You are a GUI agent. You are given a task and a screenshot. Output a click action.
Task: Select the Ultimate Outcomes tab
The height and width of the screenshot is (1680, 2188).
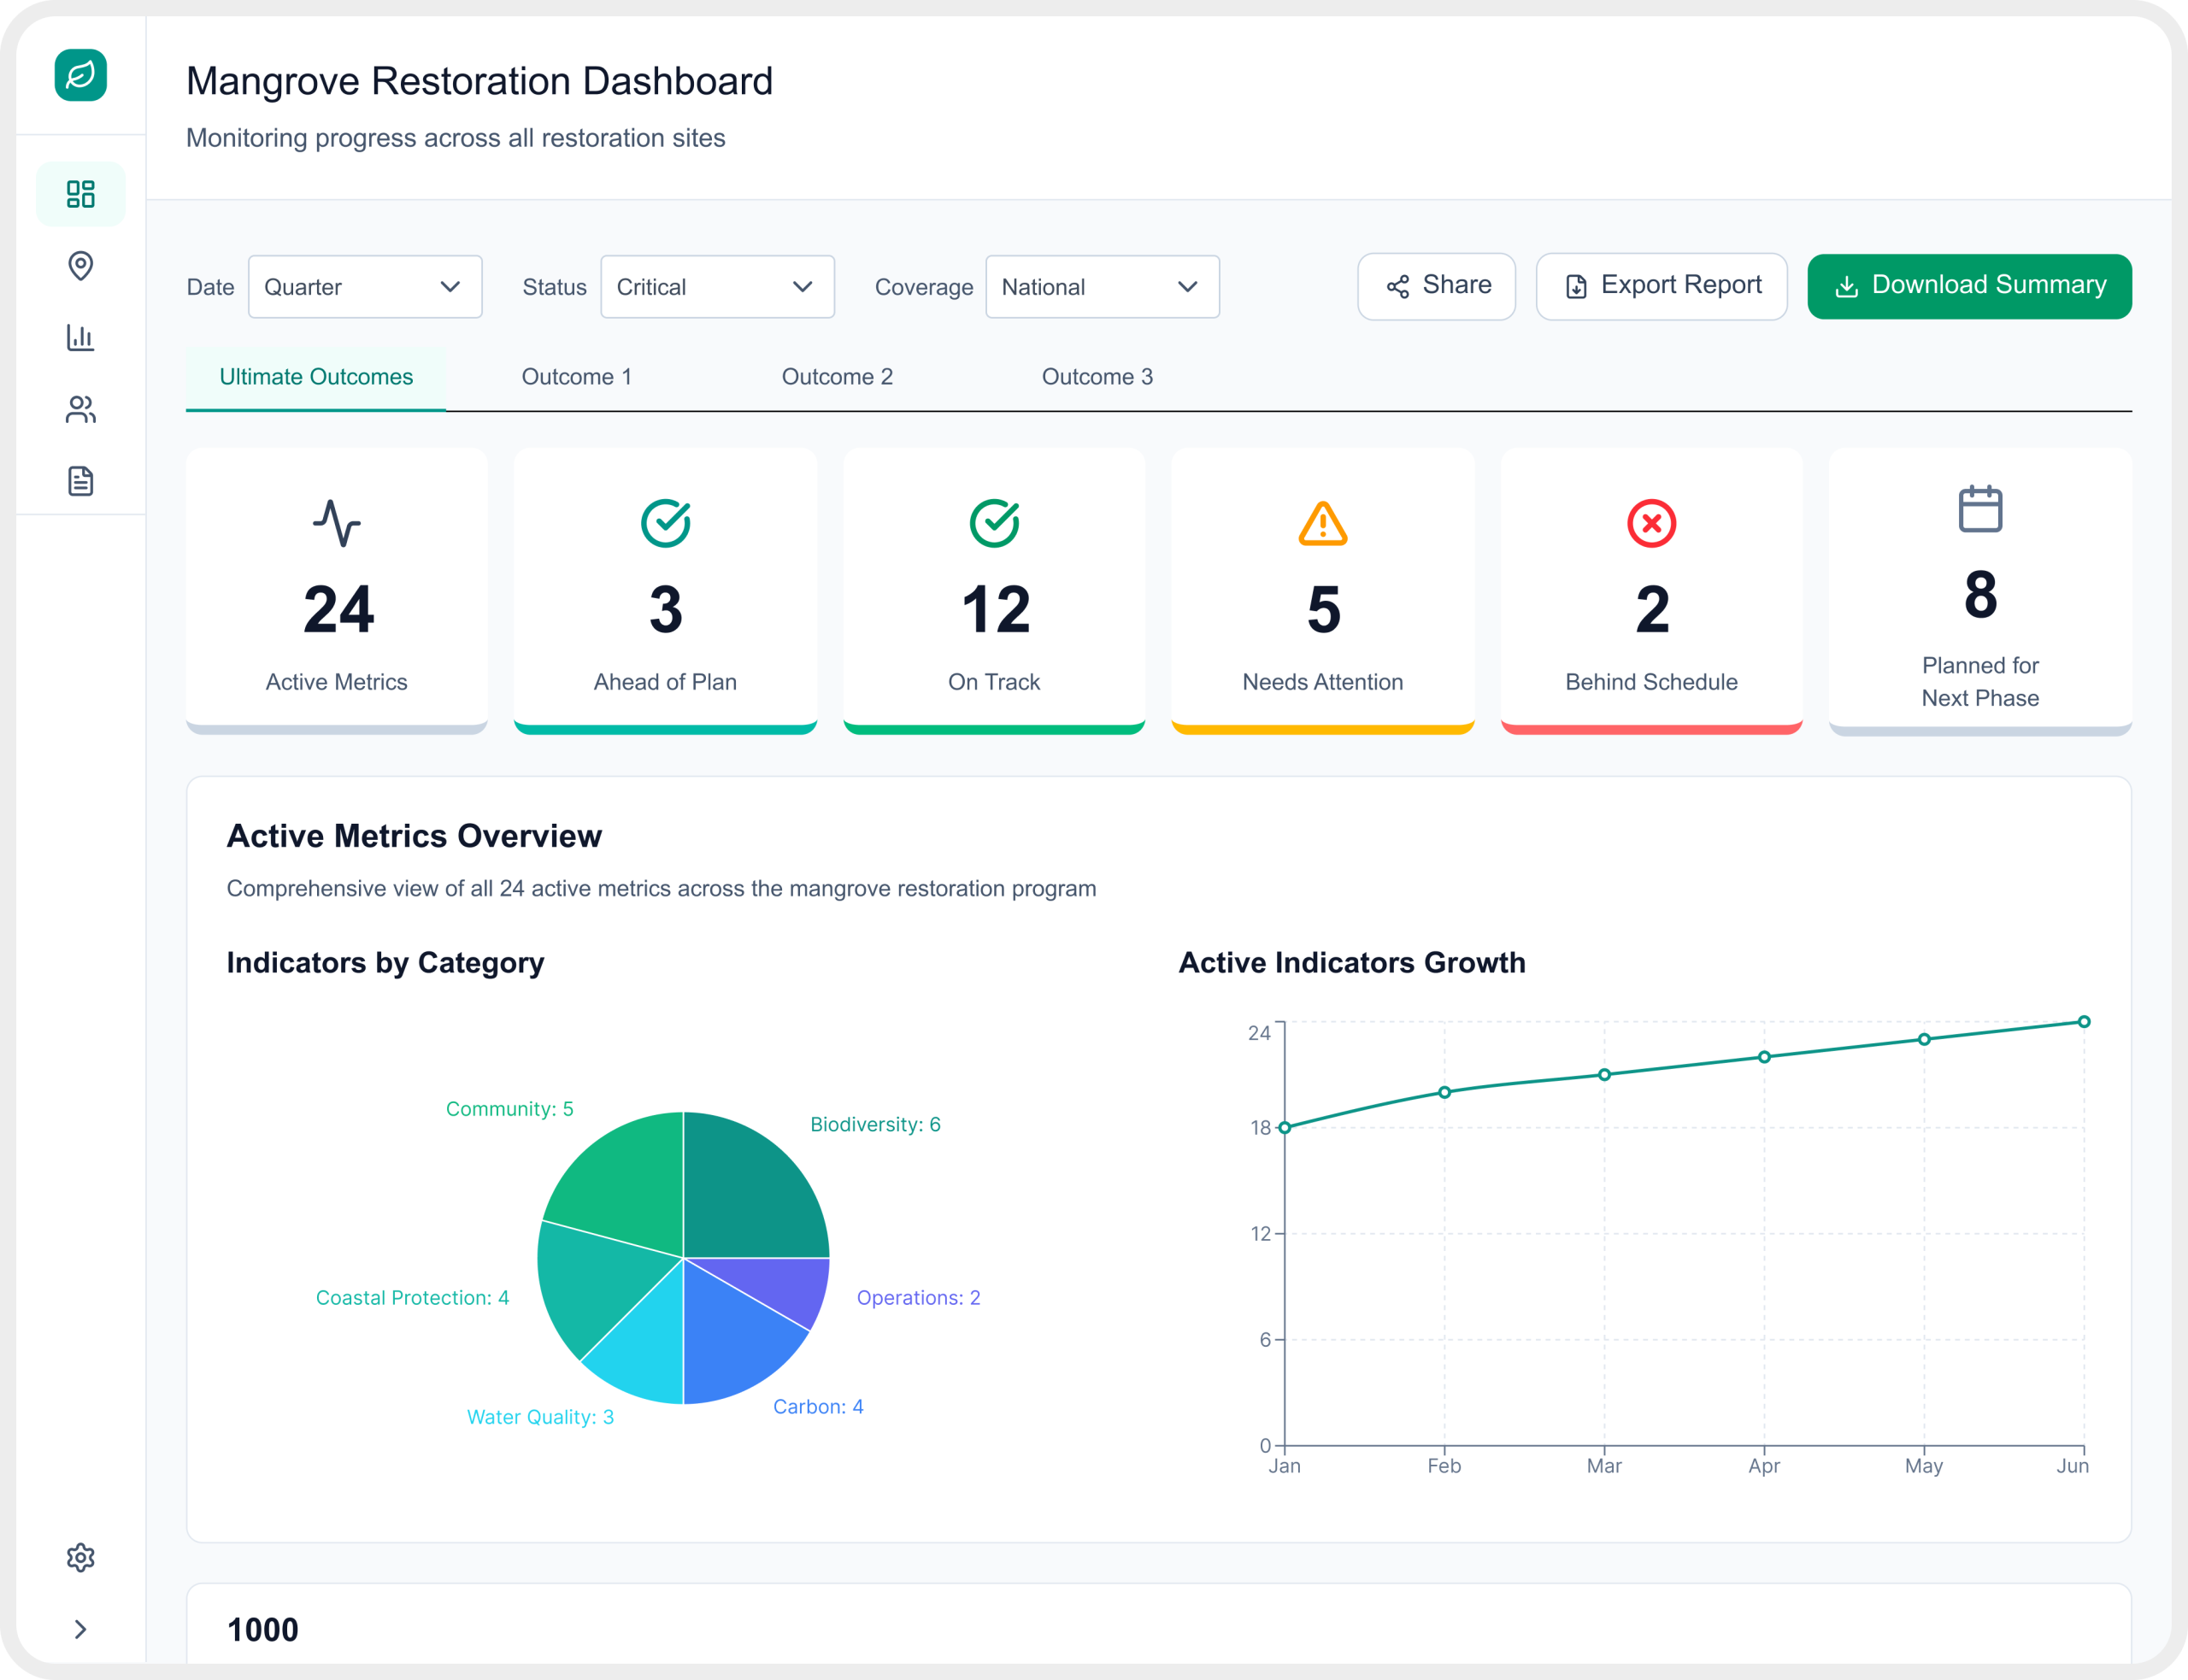[x=316, y=377]
